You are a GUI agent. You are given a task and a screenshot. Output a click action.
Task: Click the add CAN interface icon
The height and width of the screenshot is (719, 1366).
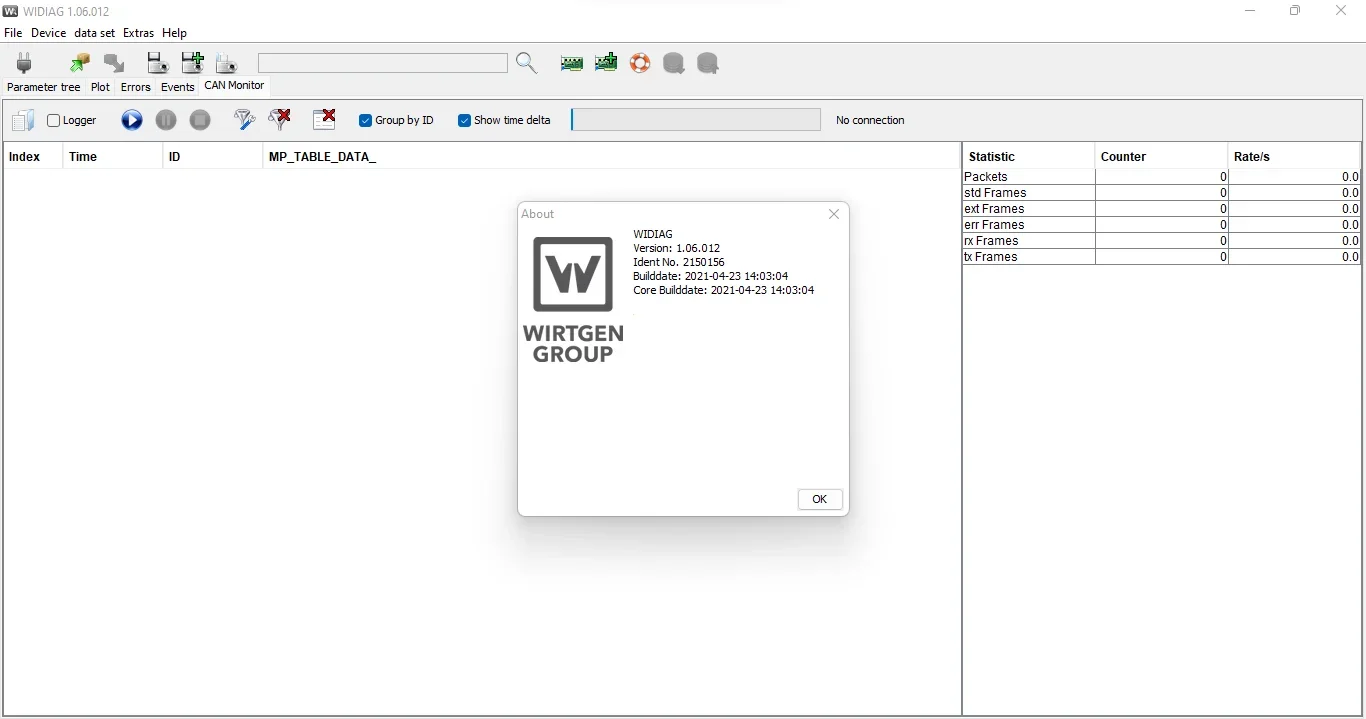point(605,62)
